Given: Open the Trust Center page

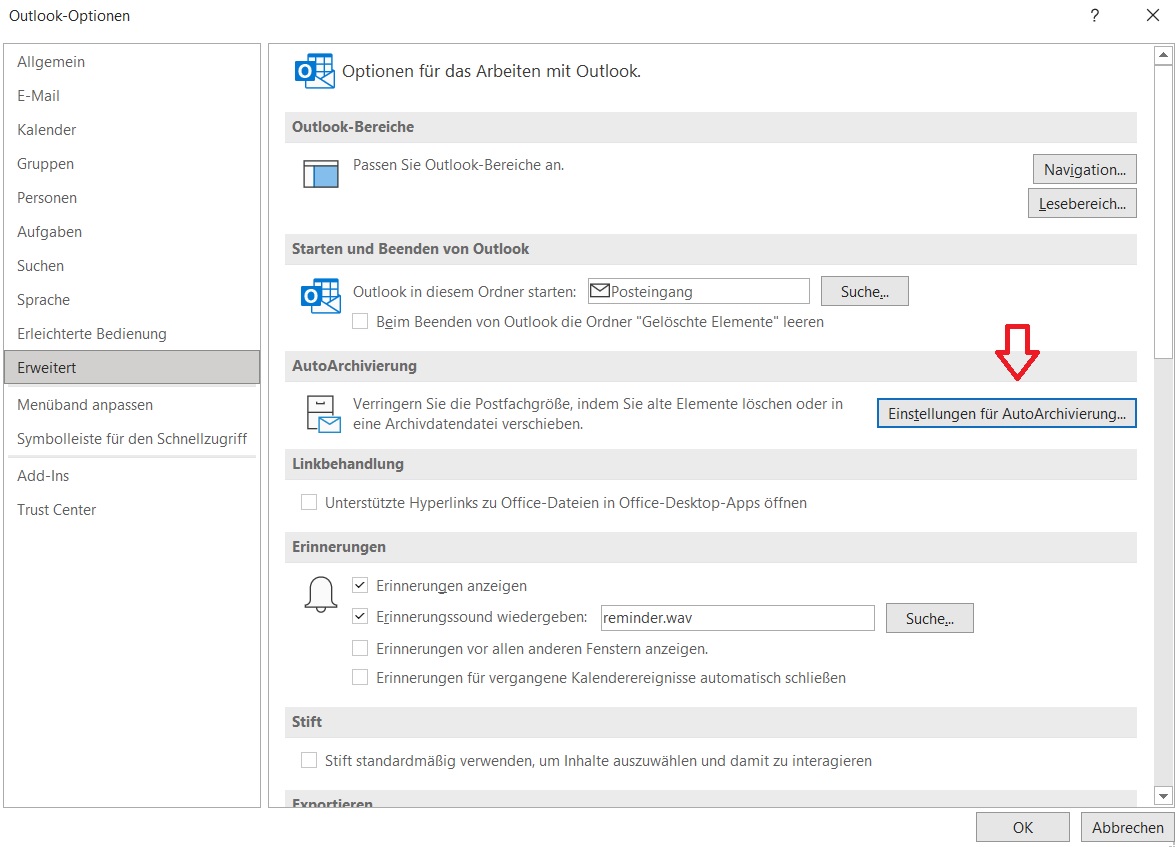Looking at the screenshot, I should tap(132, 510).
